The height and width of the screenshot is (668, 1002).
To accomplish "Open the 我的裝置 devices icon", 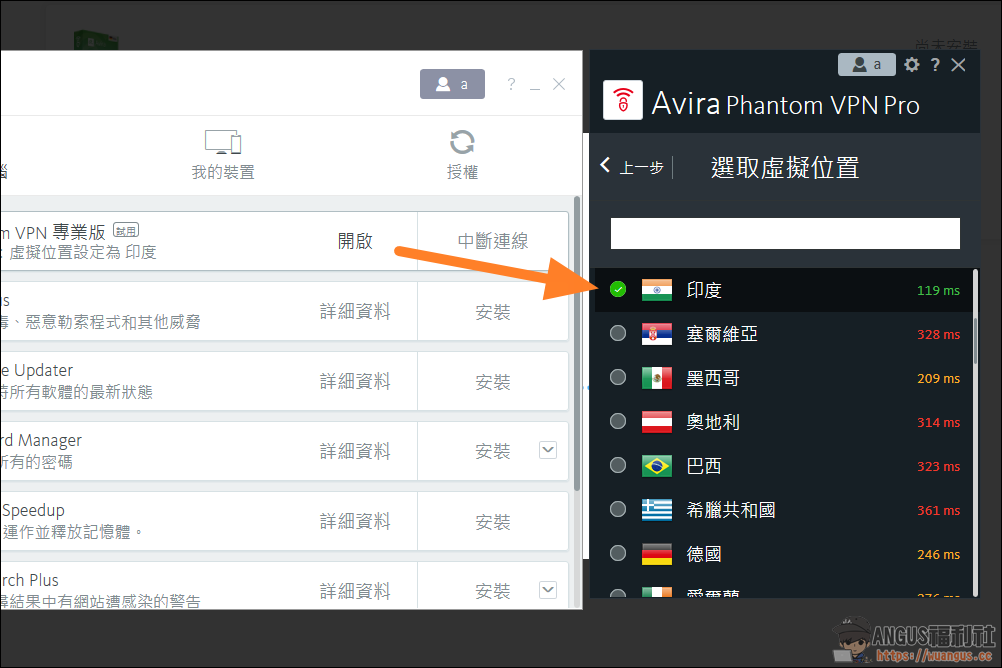I will [x=222, y=142].
